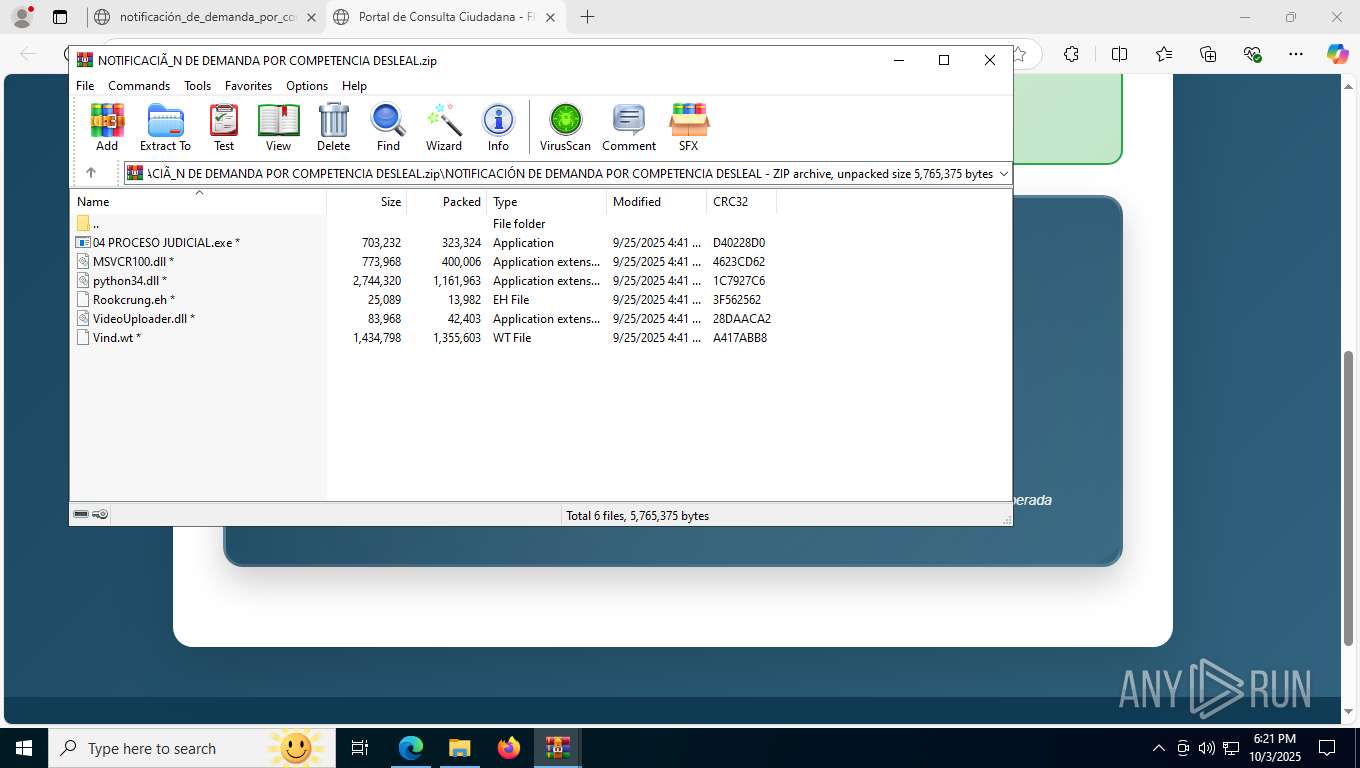Click size value 2,744,320
The height and width of the screenshot is (768, 1360).
(x=377, y=281)
